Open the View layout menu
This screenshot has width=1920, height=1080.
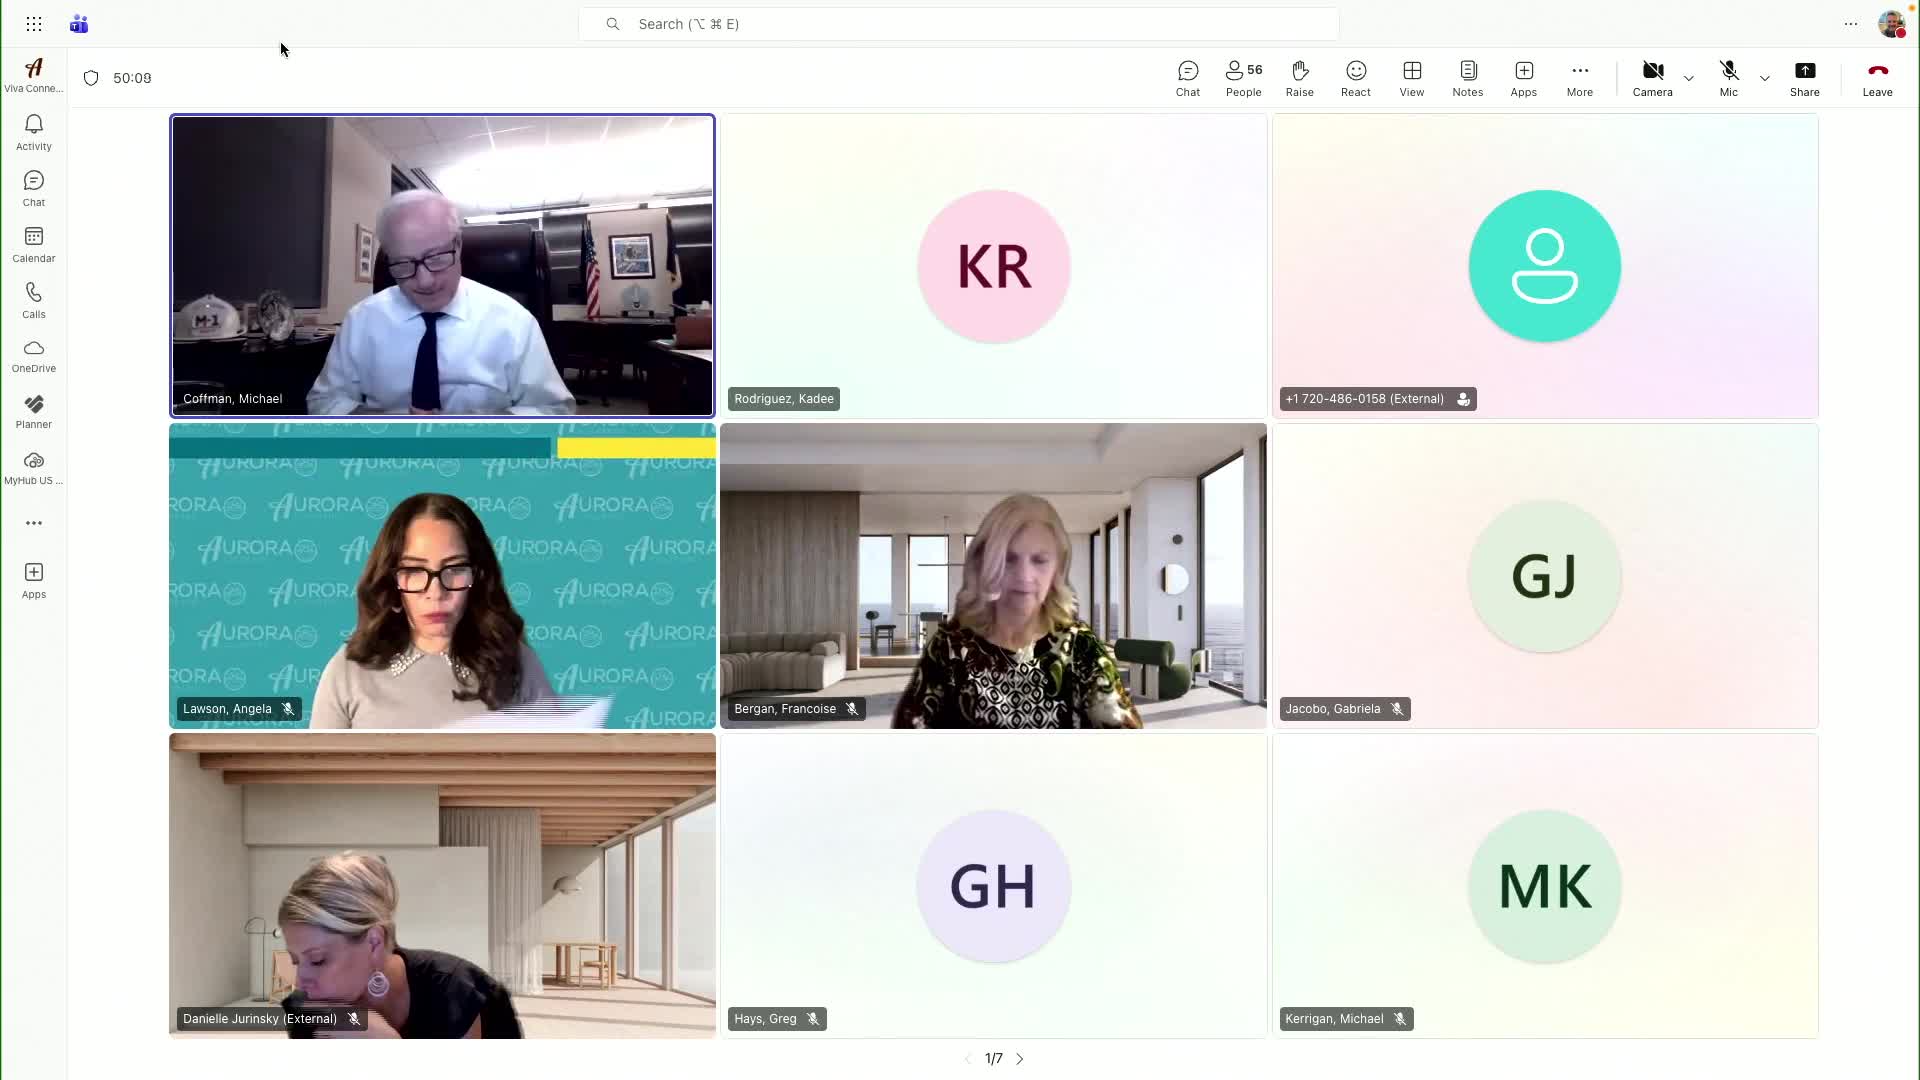[x=1411, y=78]
